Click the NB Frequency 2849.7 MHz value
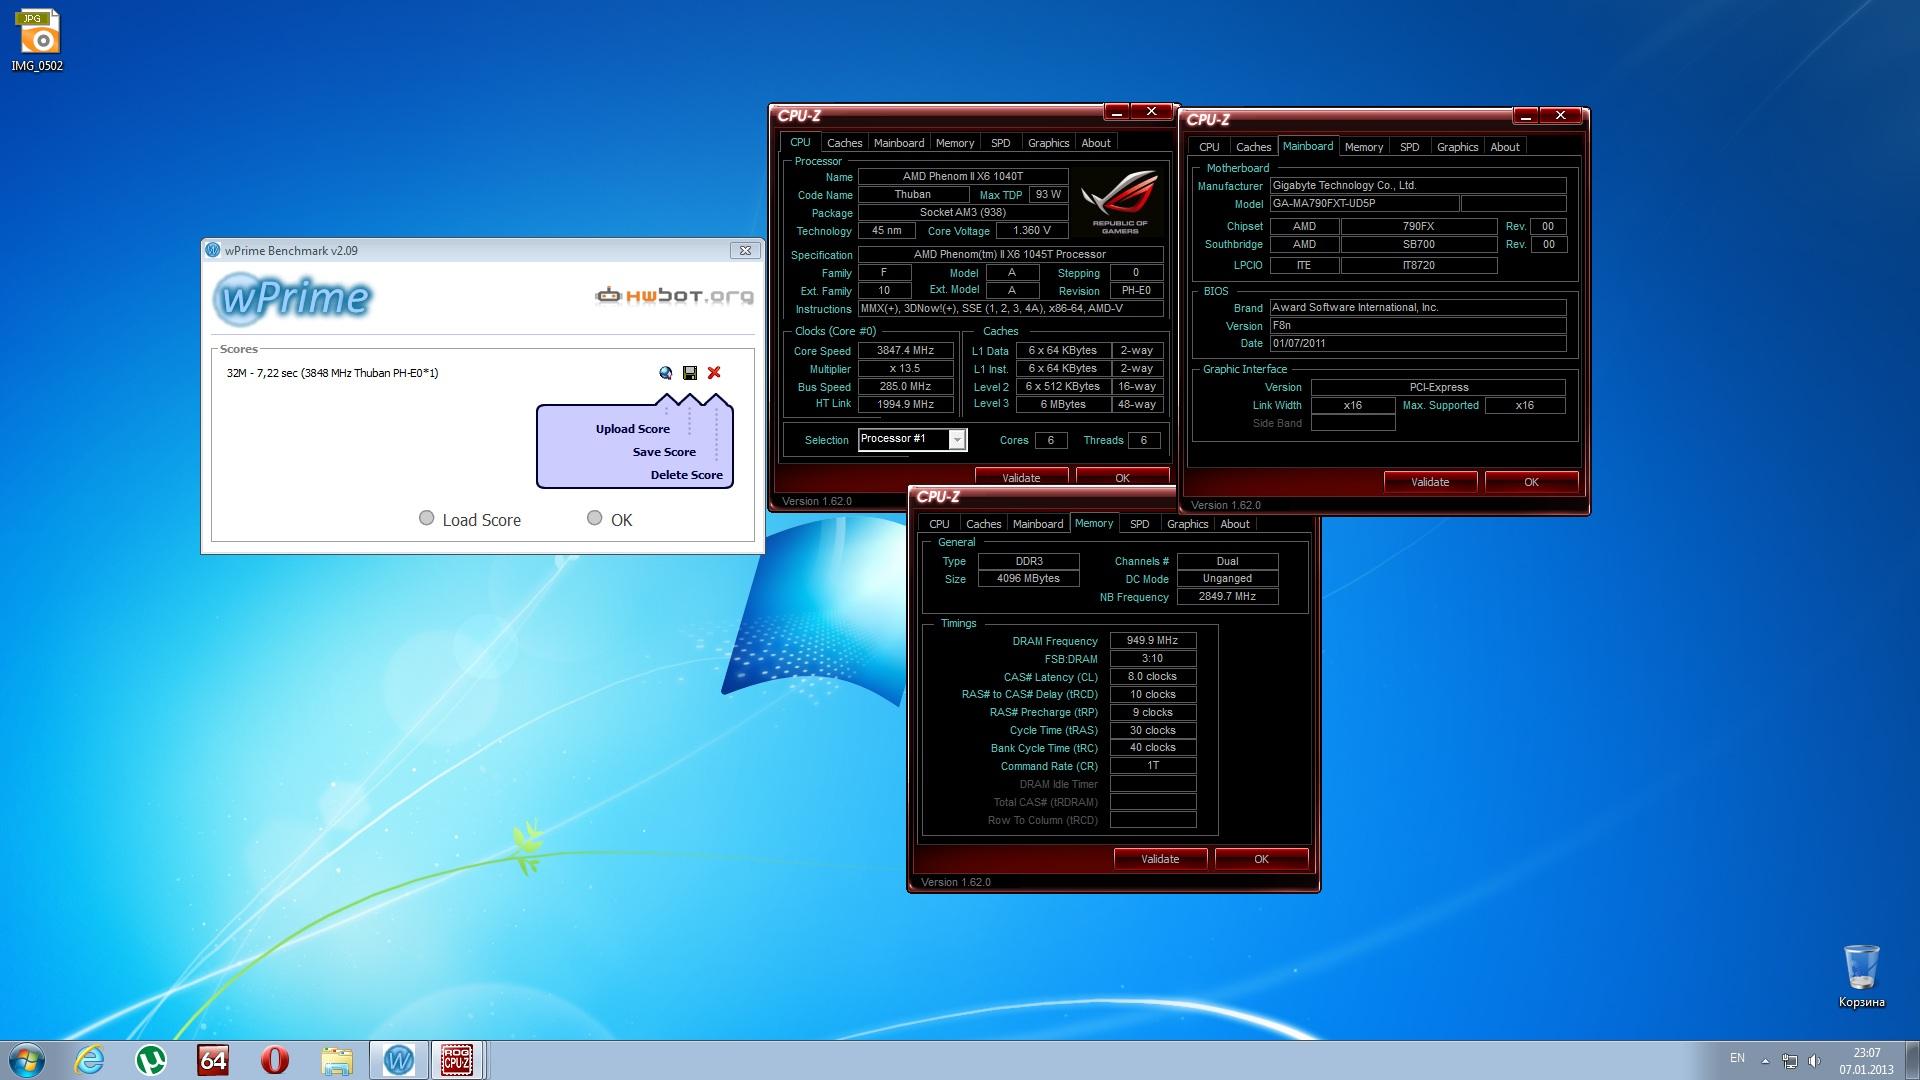This screenshot has width=1920, height=1080. click(x=1227, y=597)
